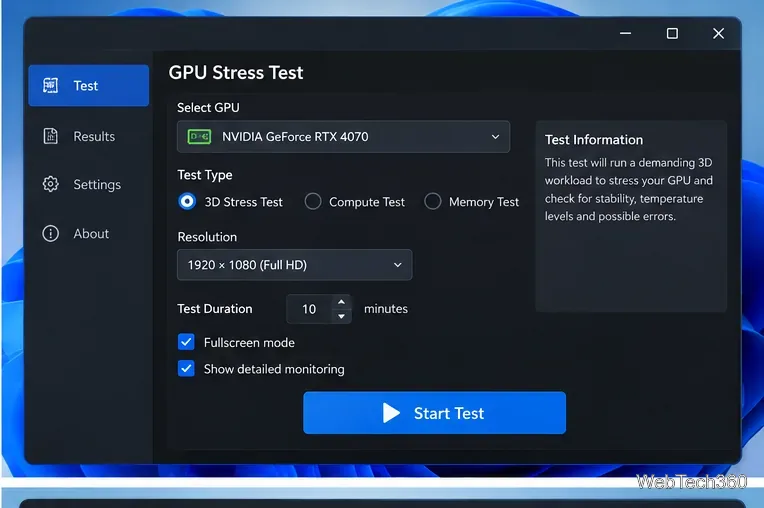764x508 pixels.
Task: Click the Test Type label
Action: tap(205, 175)
